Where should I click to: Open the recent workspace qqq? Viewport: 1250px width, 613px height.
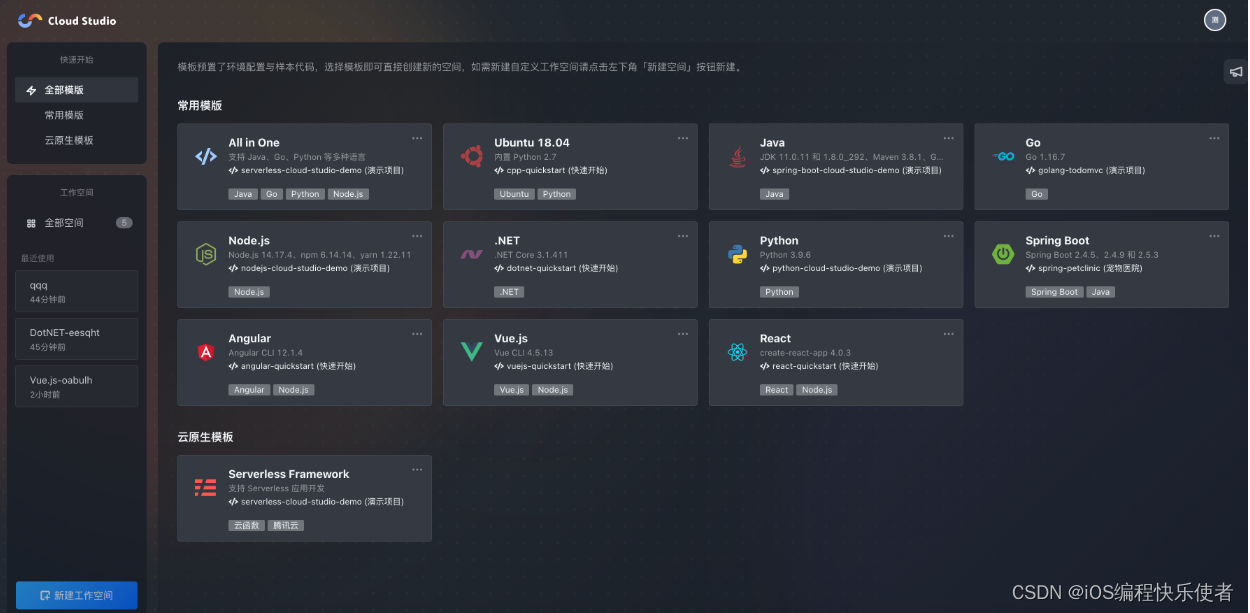point(77,291)
